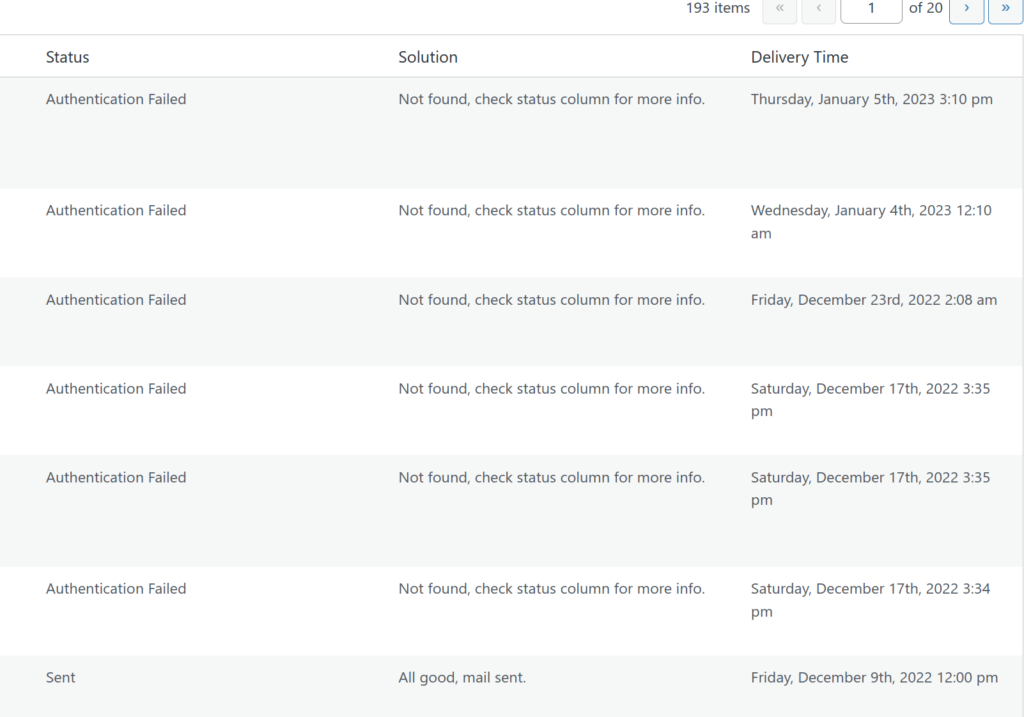Select solution text of the December 23rd row
The height and width of the screenshot is (717, 1024).
click(551, 300)
